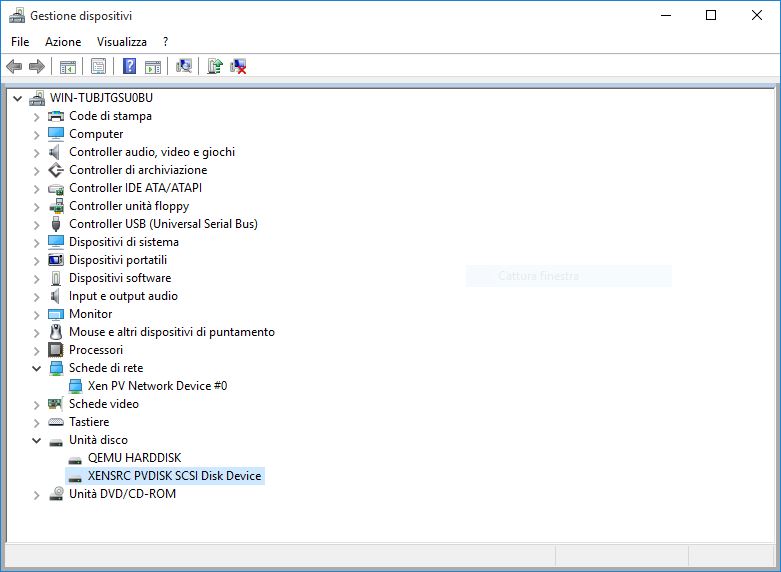Click the back arrow in toolbar
The image size is (781, 572).
point(14,67)
